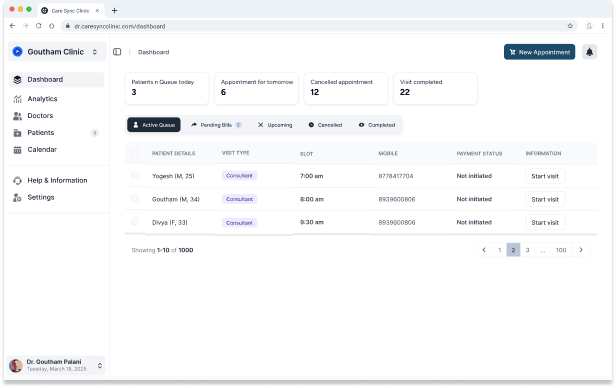This screenshot has height=388, width=616.
Task: Expand the Goutham Clinic switcher
Action: coord(57,52)
